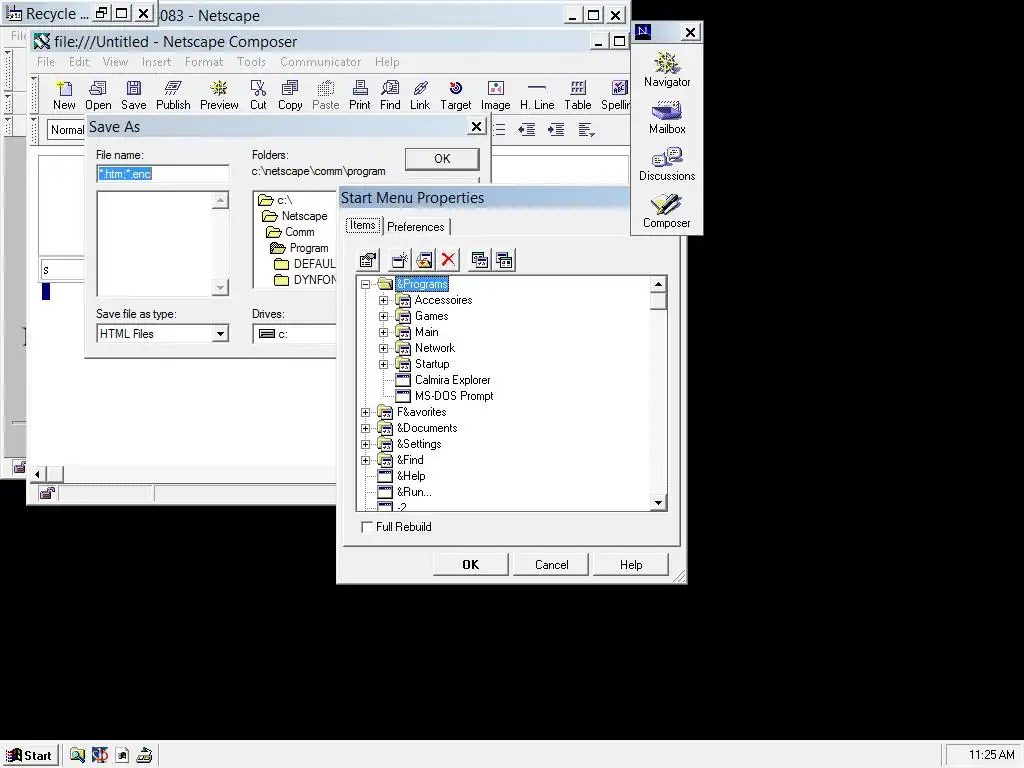Viewport: 1024px width, 768px height.
Task: Click the Find icon in Composer toolbar
Action: click(x=390, y=95)
